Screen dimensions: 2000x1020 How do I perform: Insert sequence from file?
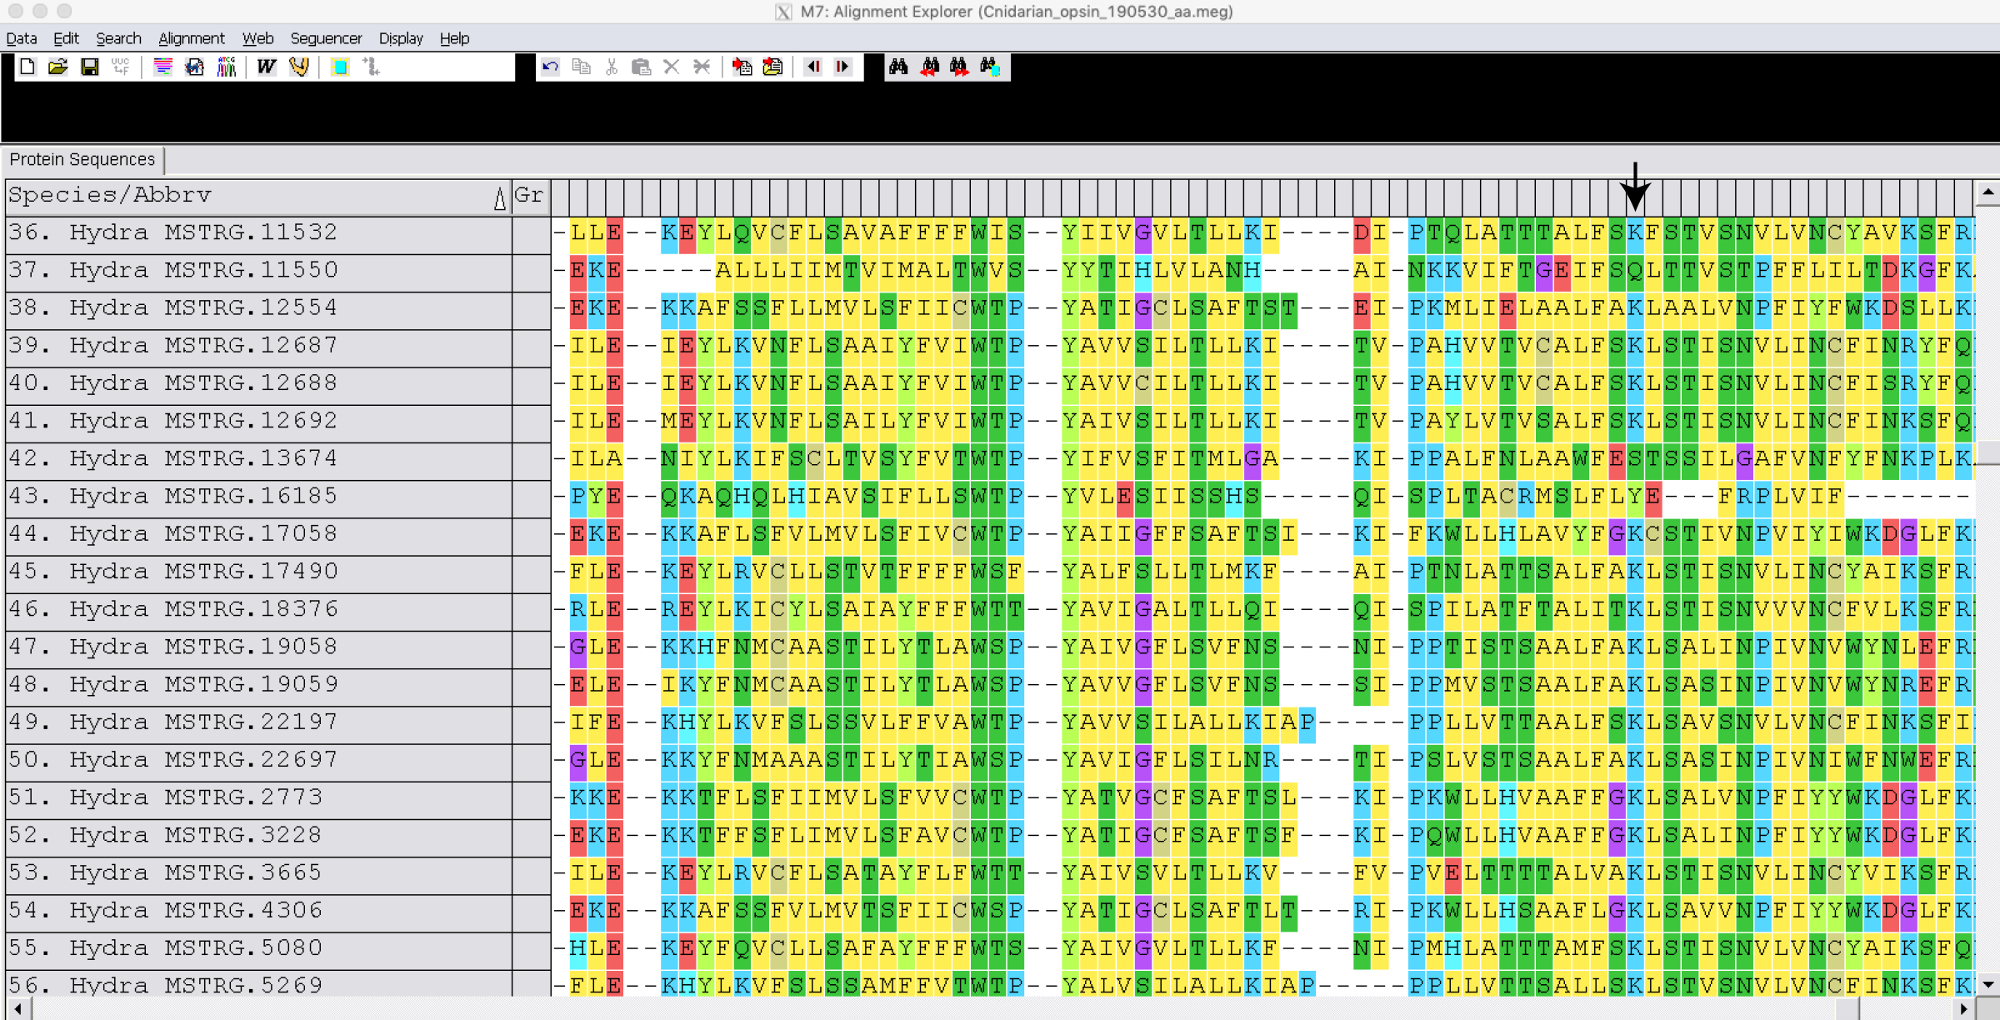point(773,67)
